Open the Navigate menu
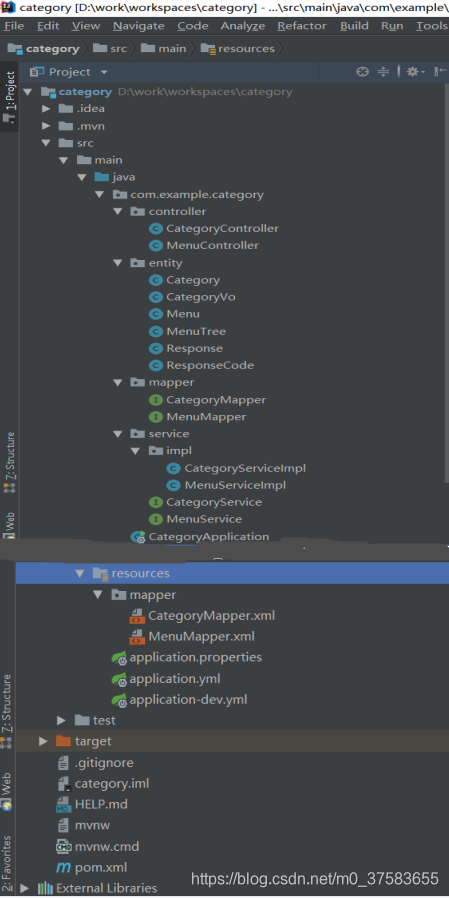The image size is (449, 898). [138, 26]
